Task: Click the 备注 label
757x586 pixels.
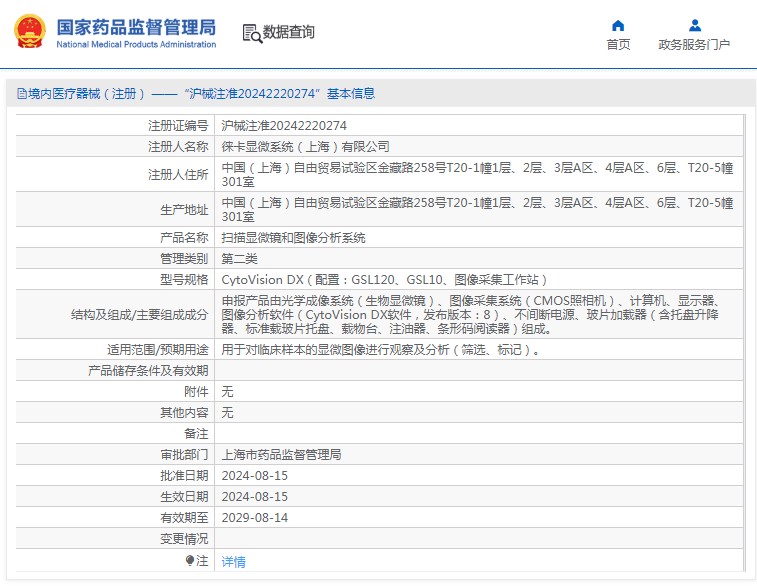Action: click(196, 433)
